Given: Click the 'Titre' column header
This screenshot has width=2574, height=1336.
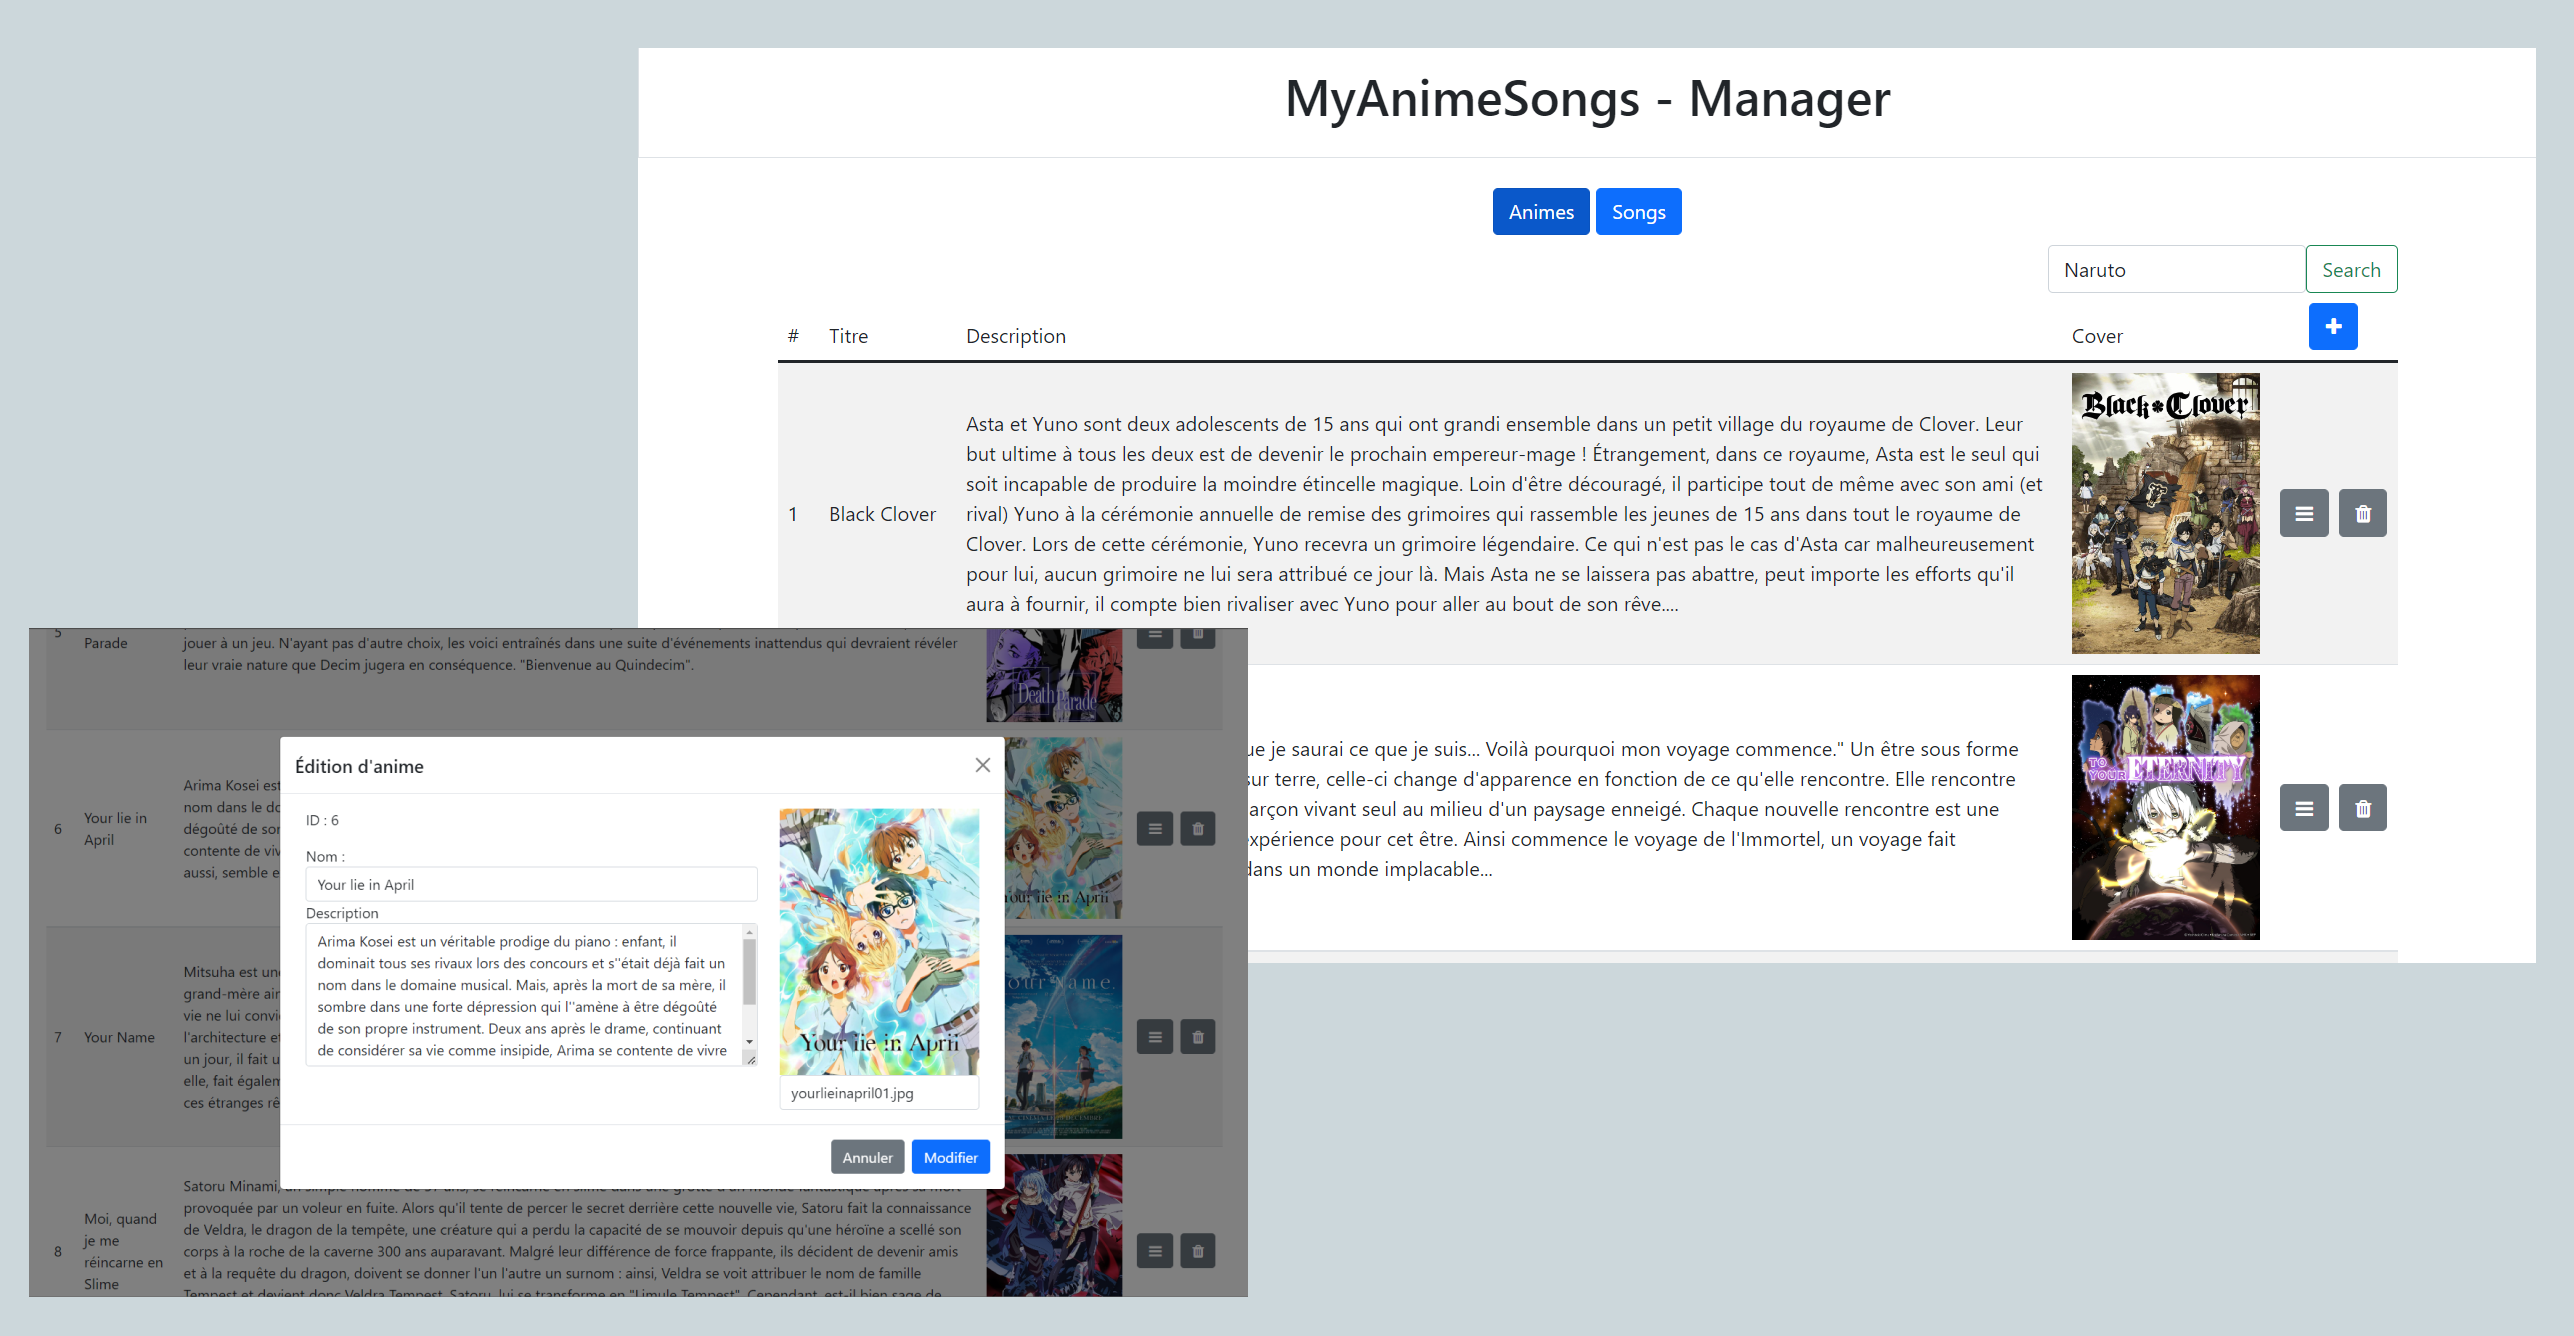Looking at the screenshot, I should 848,336.
